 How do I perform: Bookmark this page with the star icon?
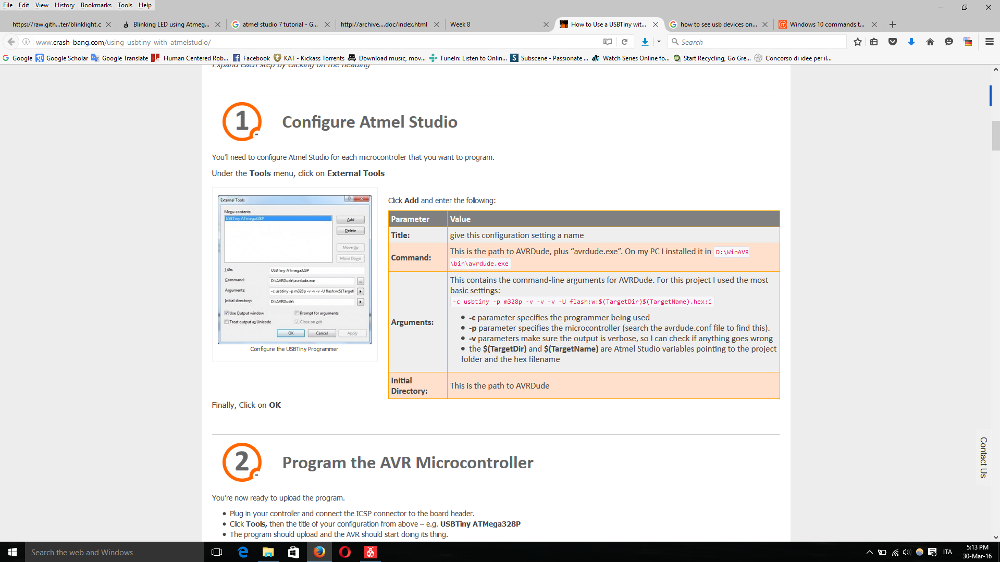click(x=857, y=41)
